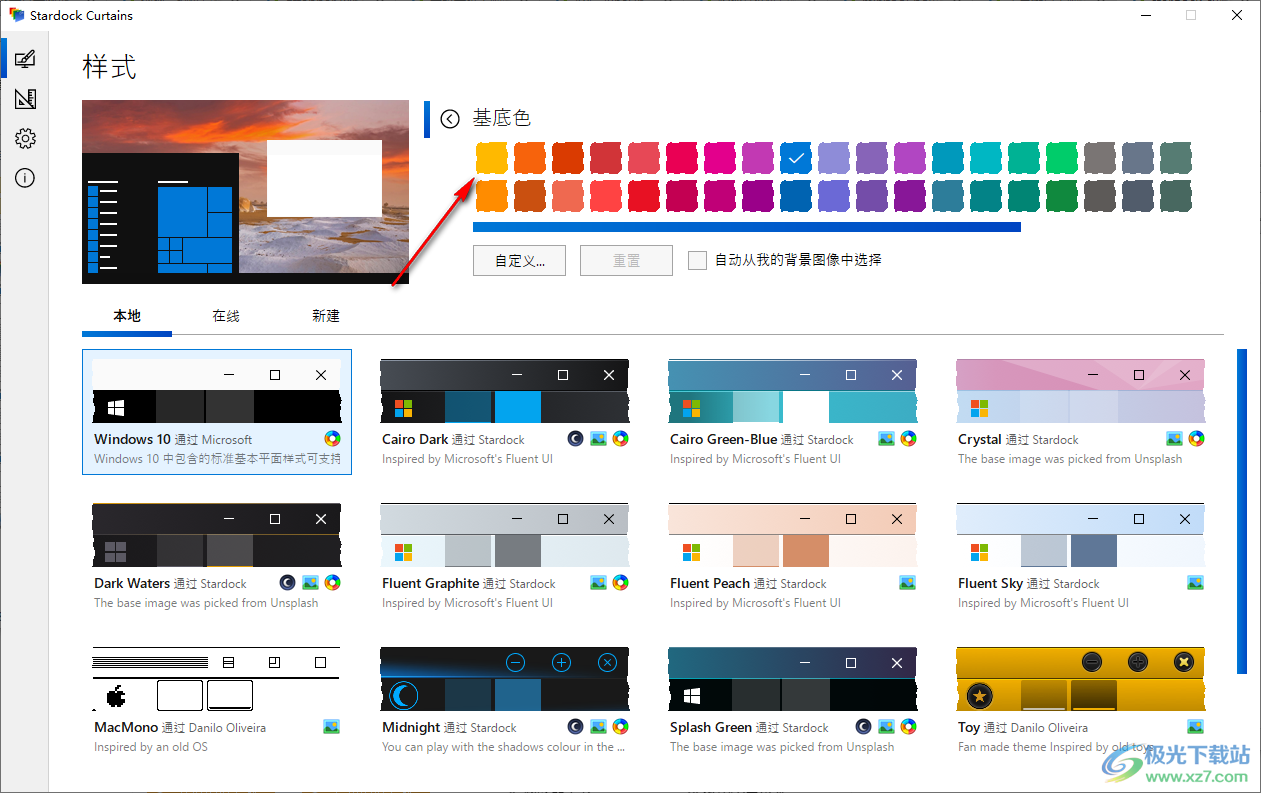Click the Dark Waters color wheel icon
1261x793 pixels.
click(333, 582)
